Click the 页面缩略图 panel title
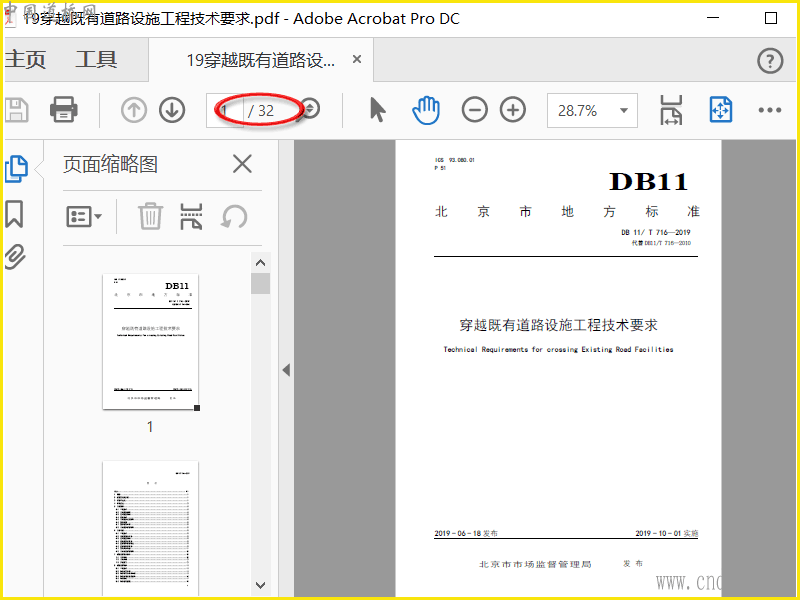The height and width of the screenshot is (600, 800). tap(110, 164)
